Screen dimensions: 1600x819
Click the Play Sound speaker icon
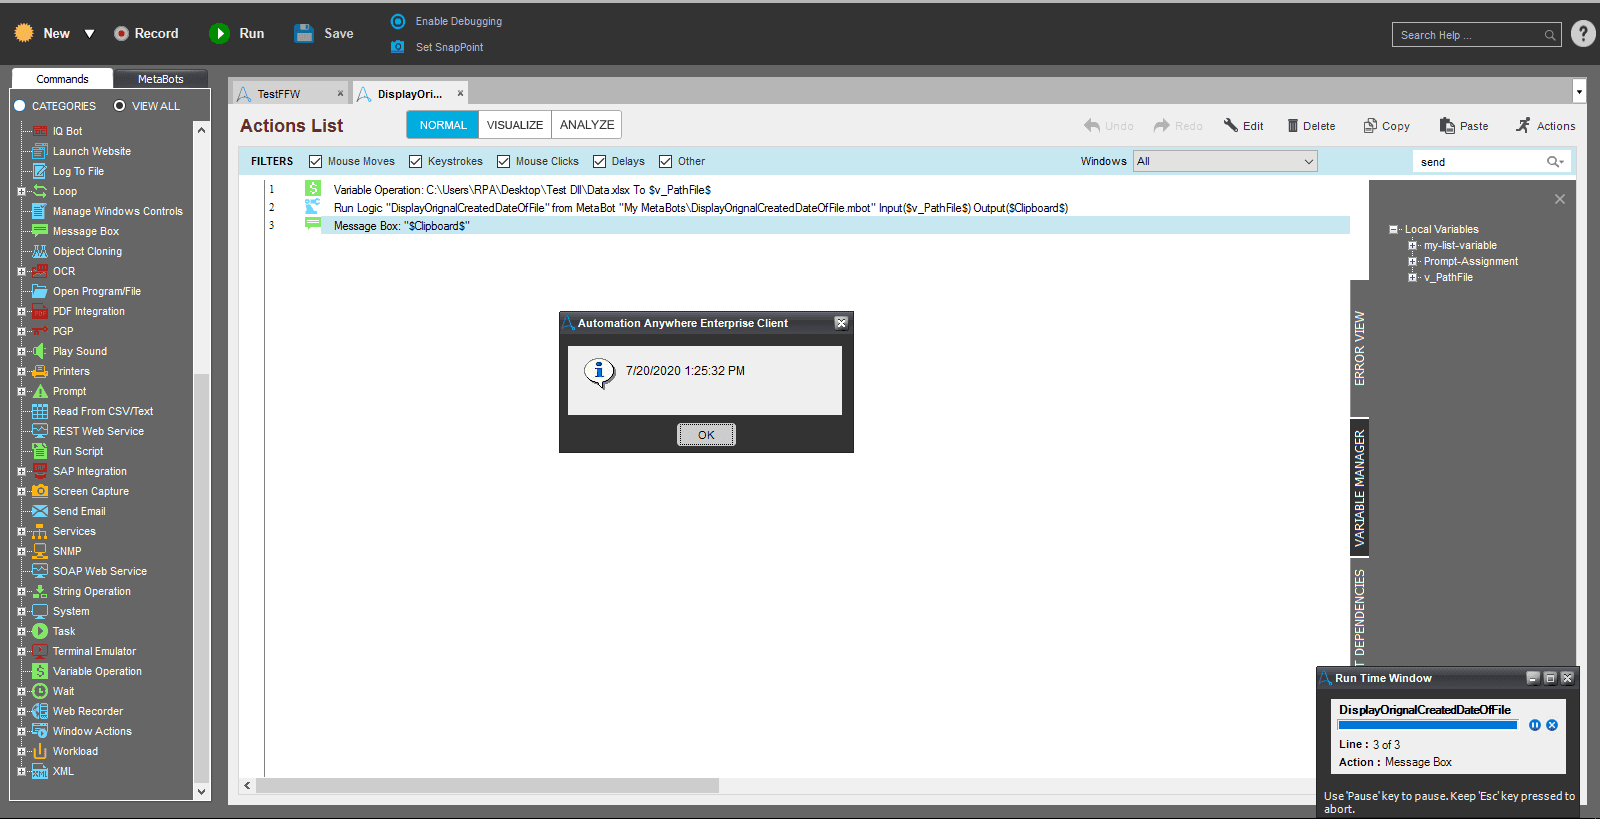[x=40, y=351]
